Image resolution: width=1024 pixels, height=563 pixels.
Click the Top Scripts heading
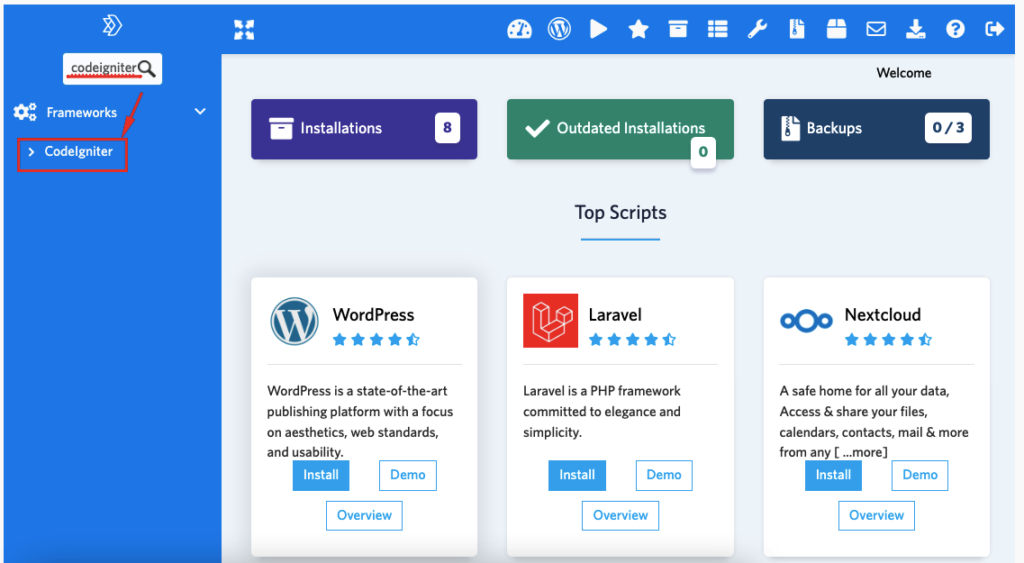tap(620, 213)
